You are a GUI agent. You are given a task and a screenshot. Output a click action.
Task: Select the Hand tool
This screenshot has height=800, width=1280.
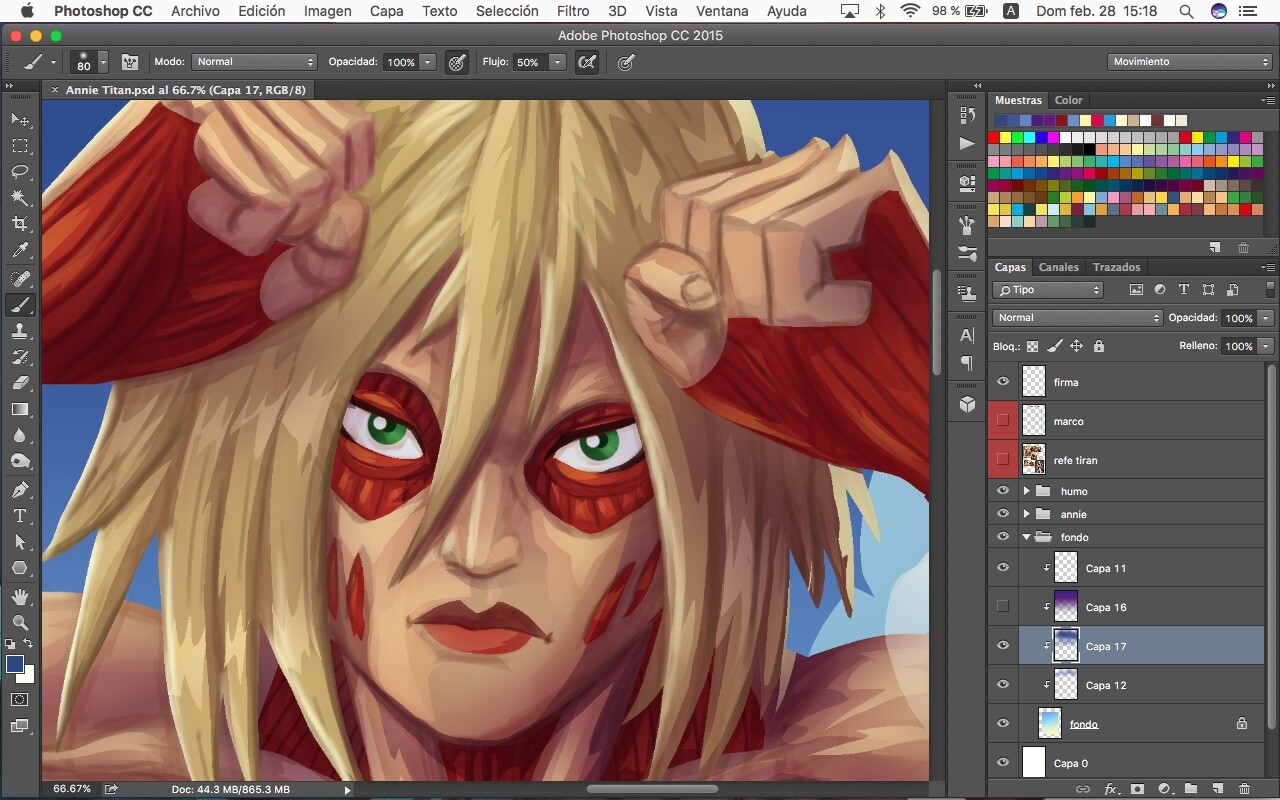click(20, 597)
